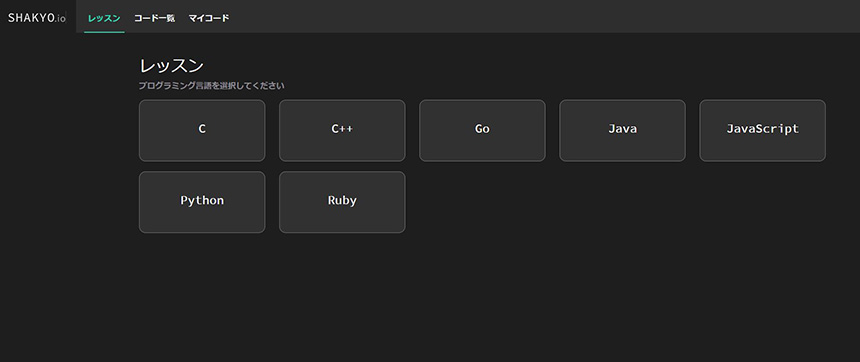860x362 pixels.
Task: Return home via SHAKYO.io brand text
Action: [37, 18]
